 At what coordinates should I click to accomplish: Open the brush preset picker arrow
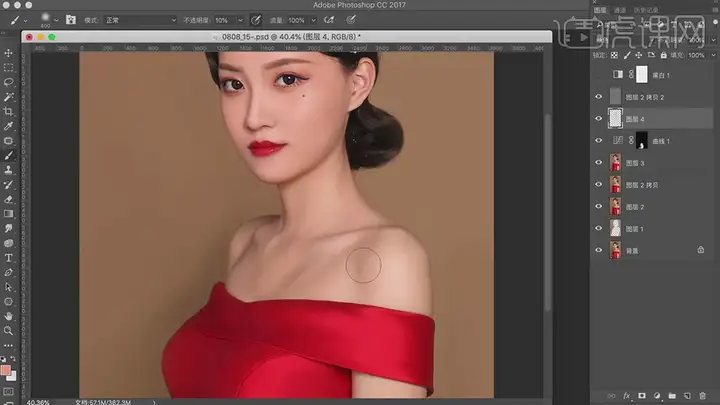56,20
